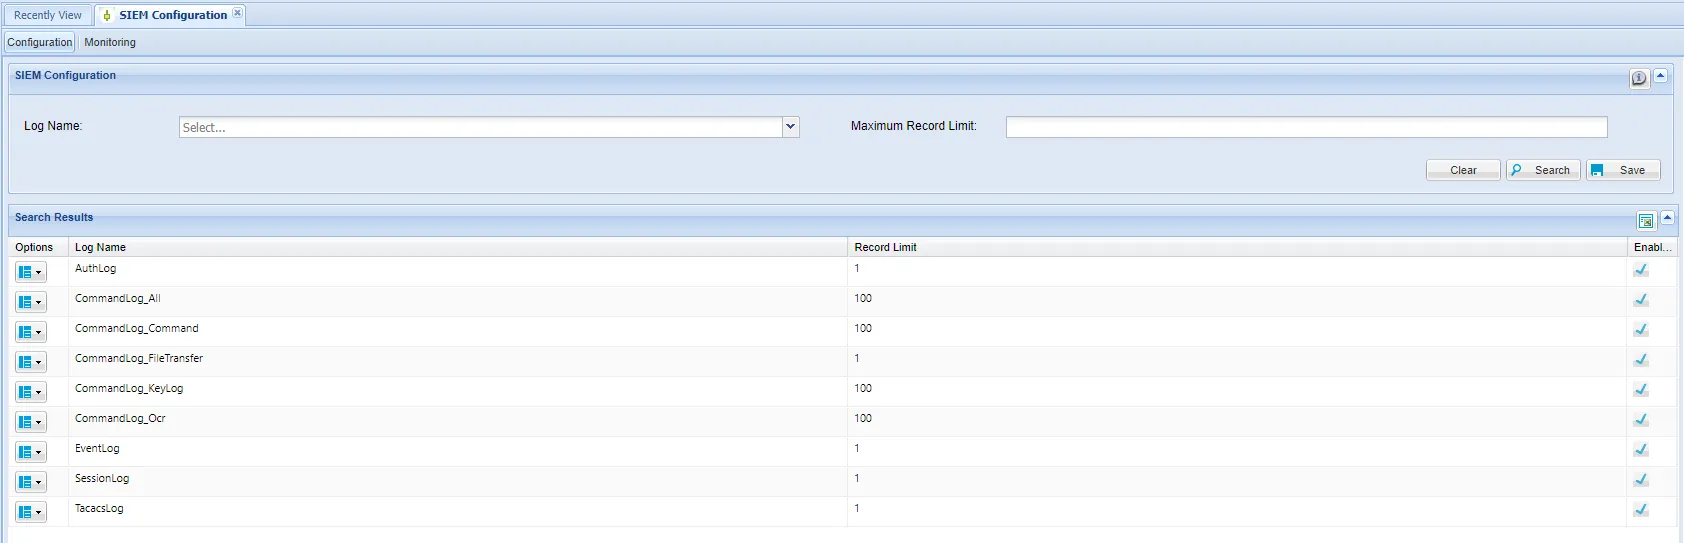Toggle enabled checkmark for CommandLog_Ocr
This screenshot has width=1684, height=543.
pos(1641,419)
